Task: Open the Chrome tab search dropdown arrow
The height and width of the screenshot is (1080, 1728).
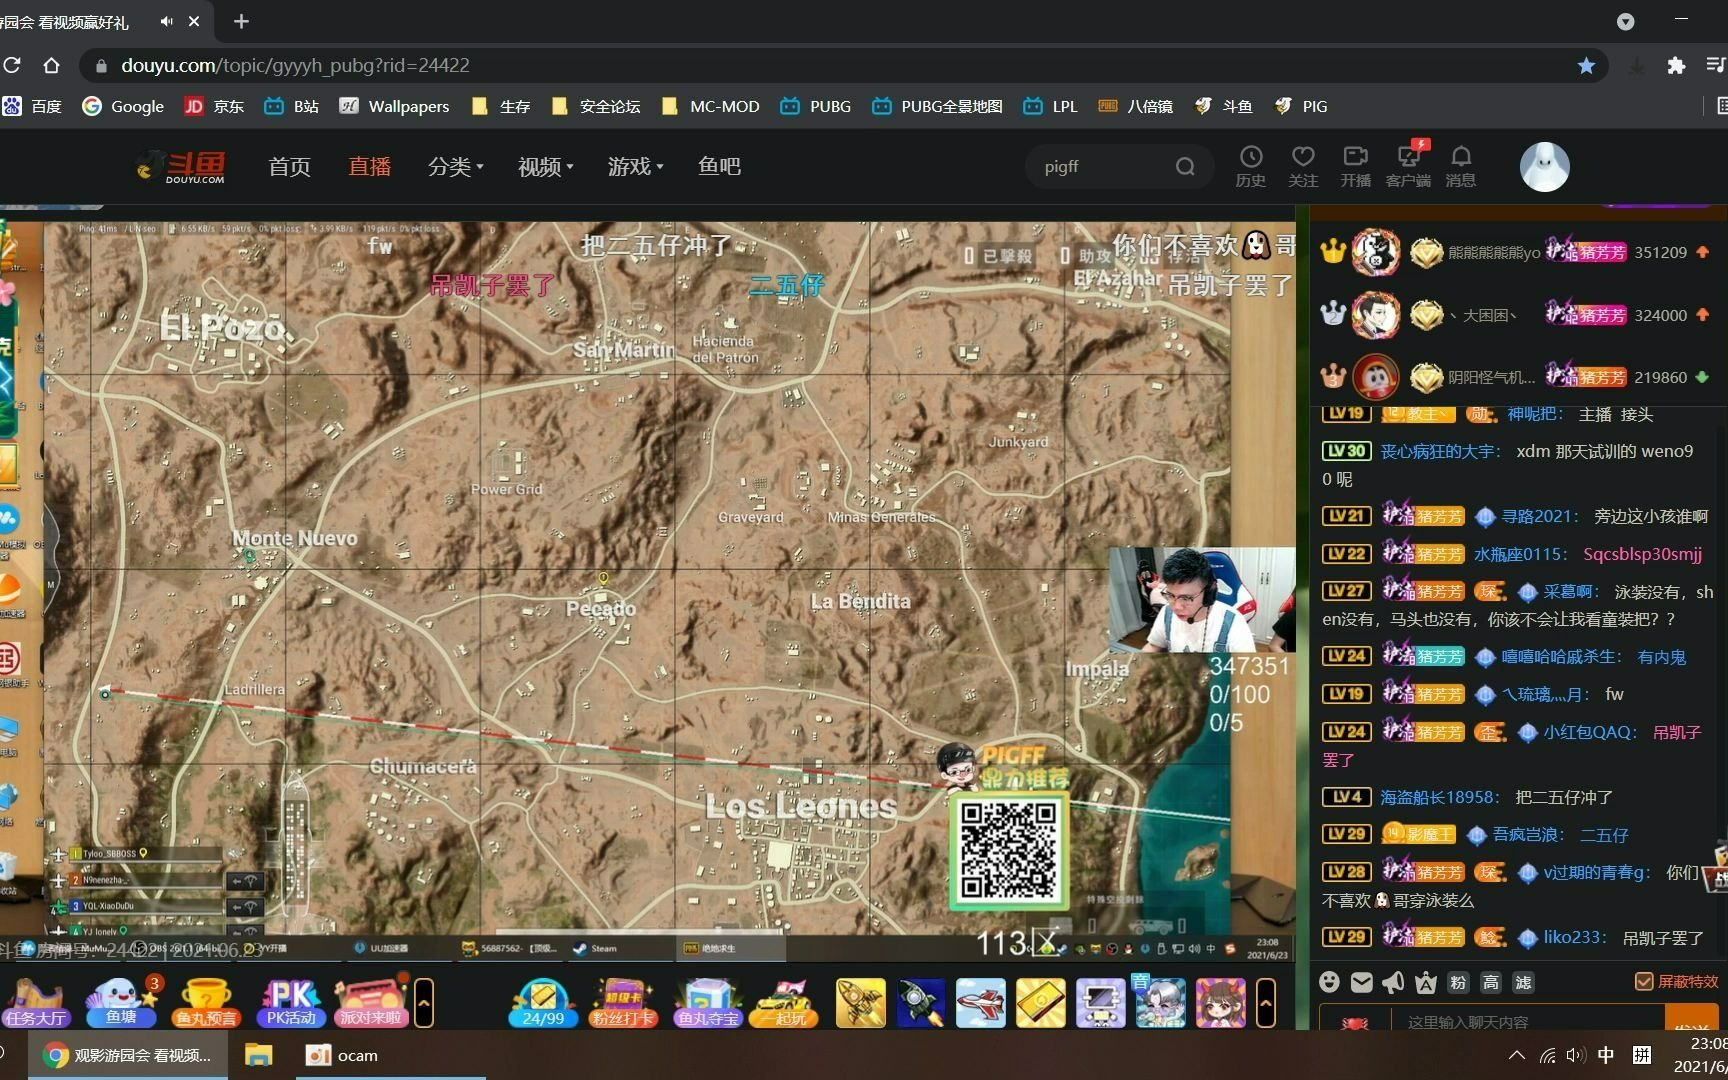Action: coord(1626,21)
